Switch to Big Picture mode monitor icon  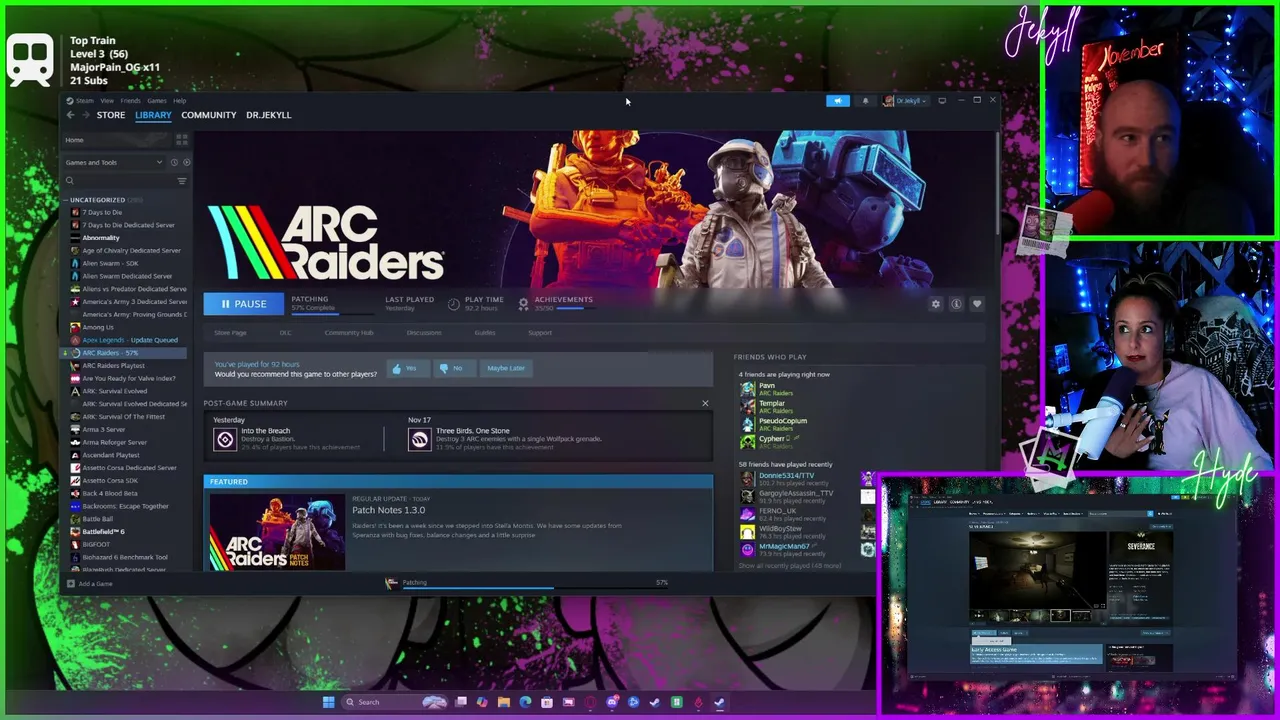tap(941, 101)
